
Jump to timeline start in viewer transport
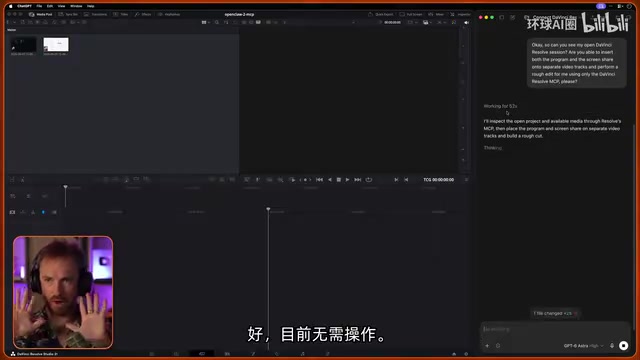click(319, 180)
